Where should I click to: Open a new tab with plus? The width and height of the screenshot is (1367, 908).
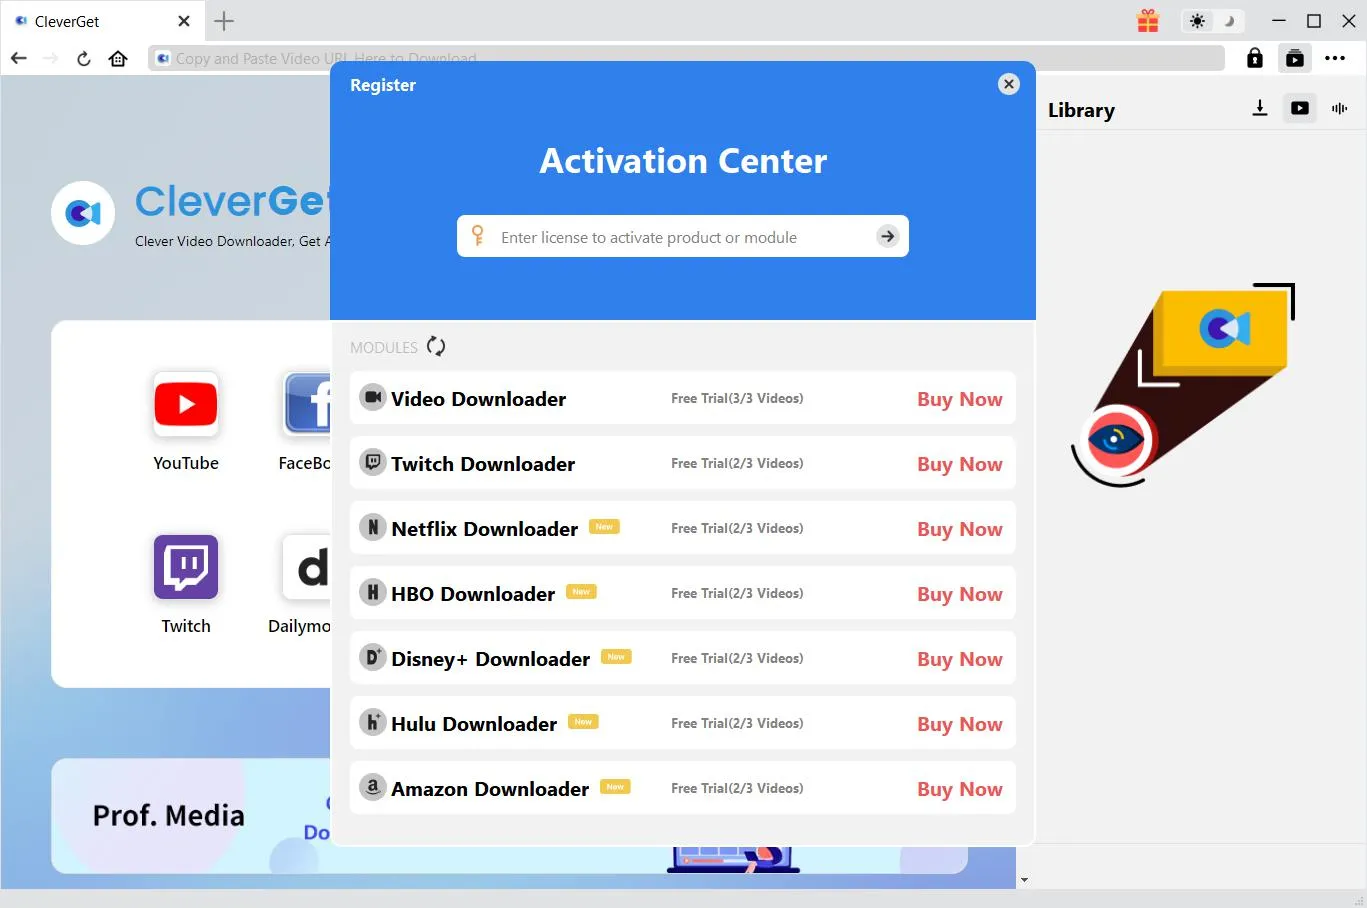224,21
